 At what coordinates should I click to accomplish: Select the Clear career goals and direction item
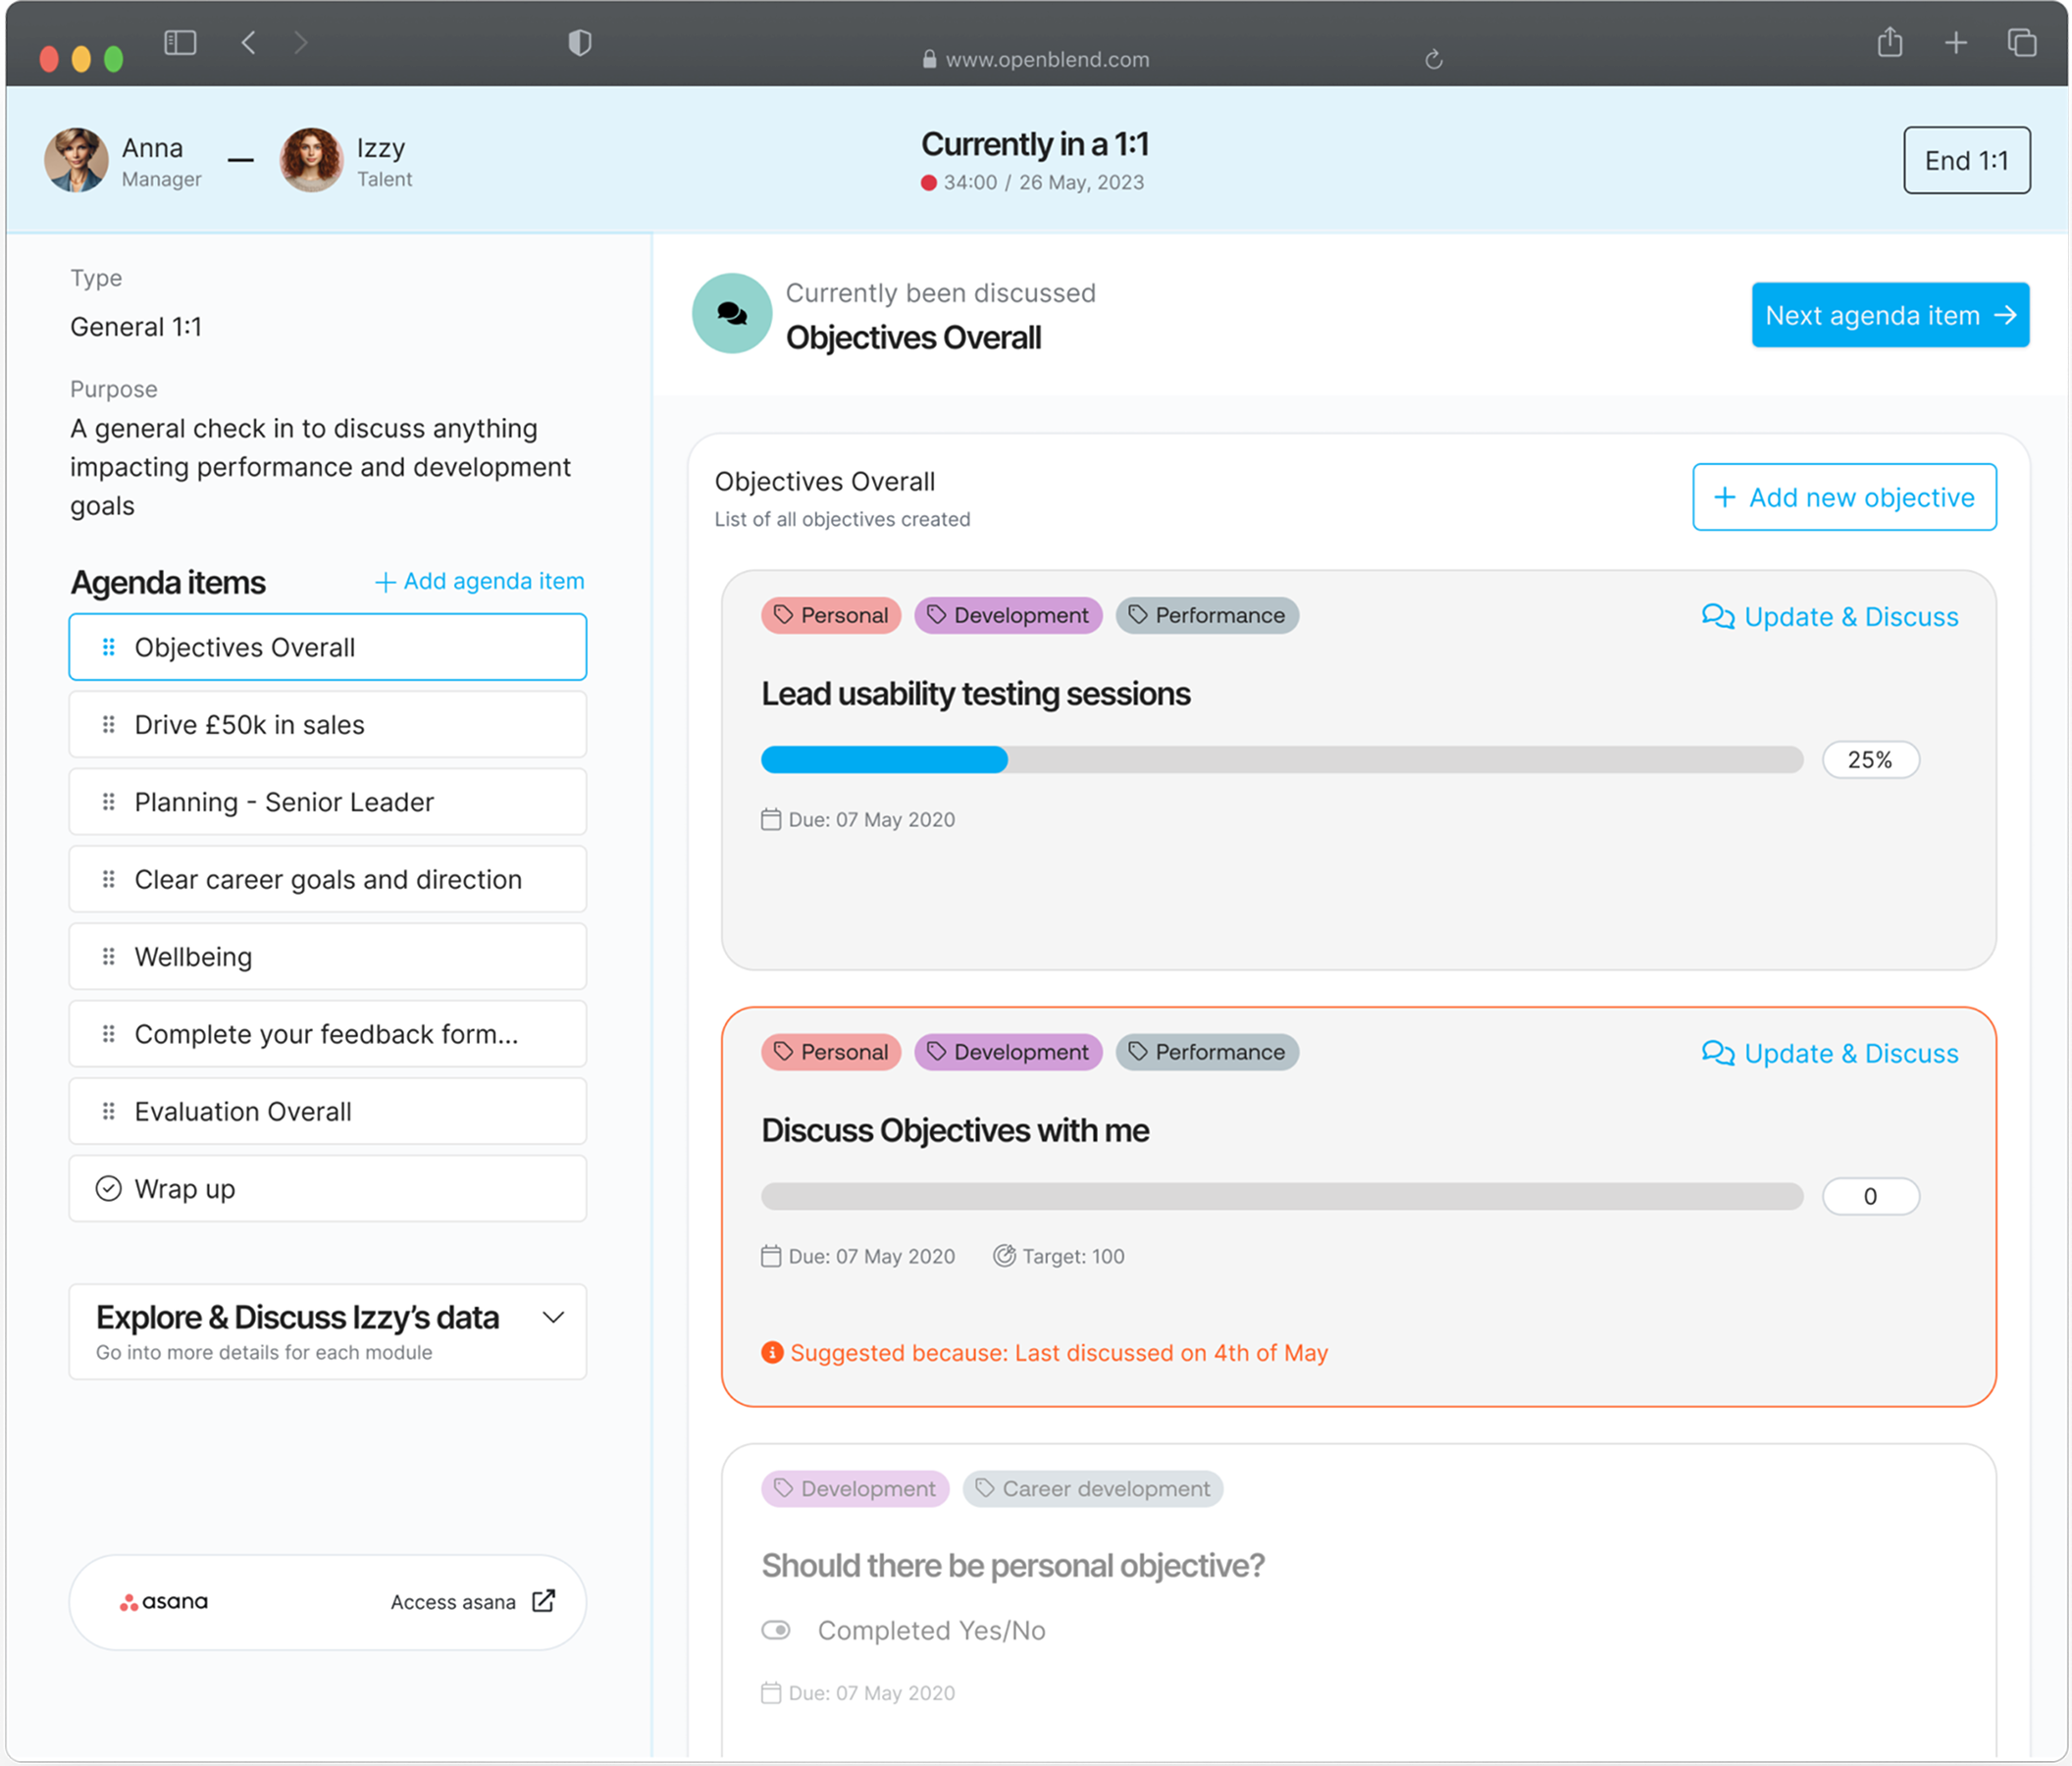pos(327,879)
